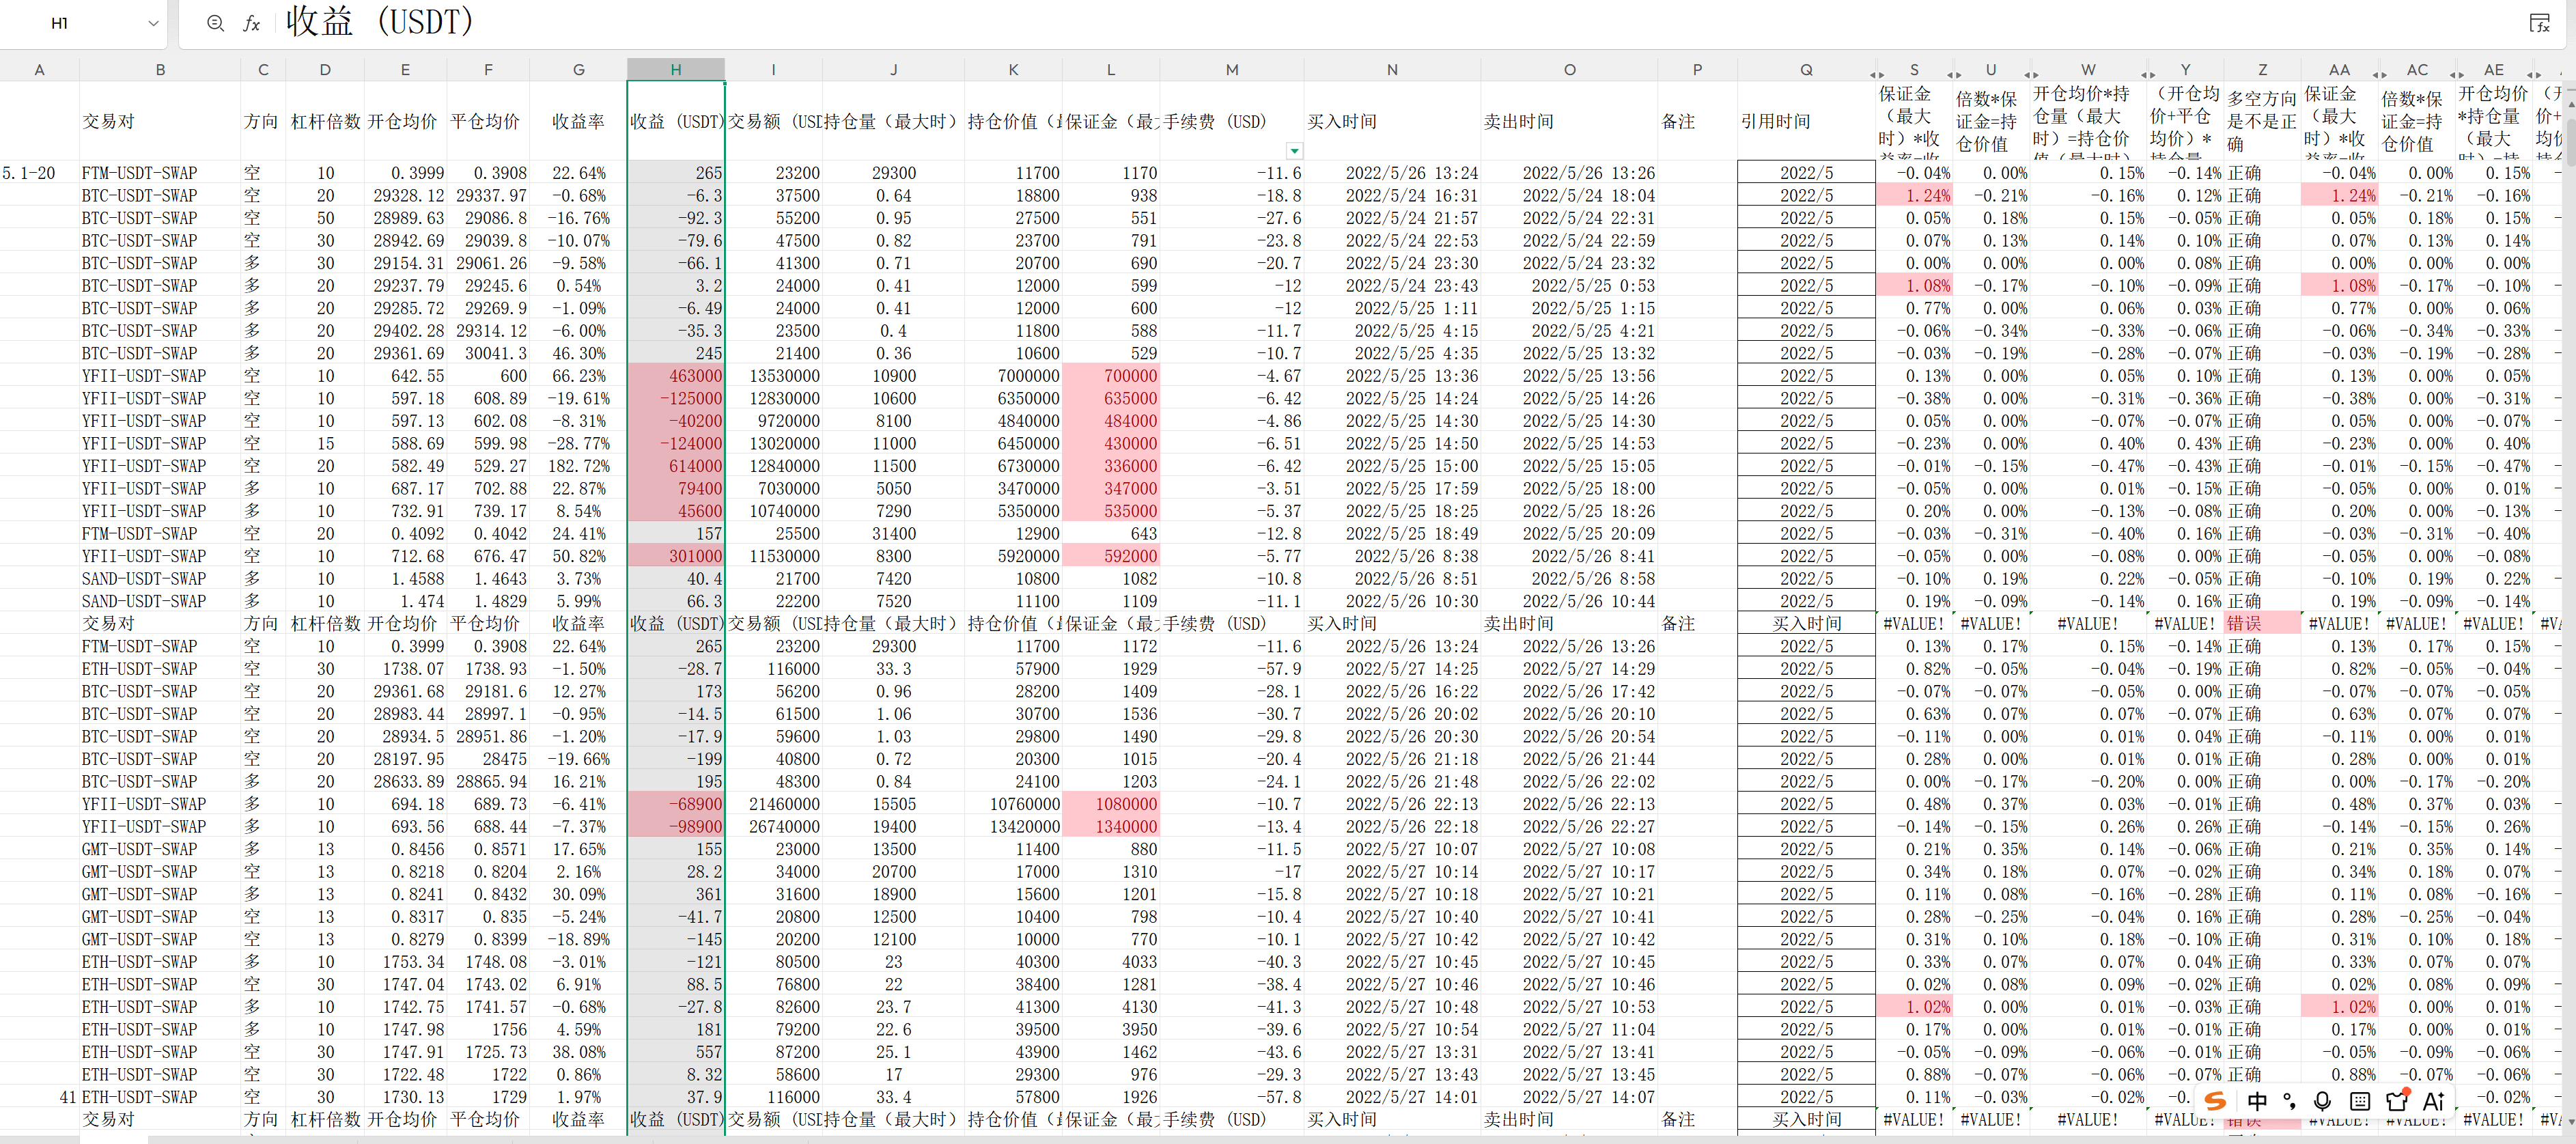Open the filter dropdown in 手续费 column header
Viewport: 2576px width, 1144px height.
point(1294,151)
